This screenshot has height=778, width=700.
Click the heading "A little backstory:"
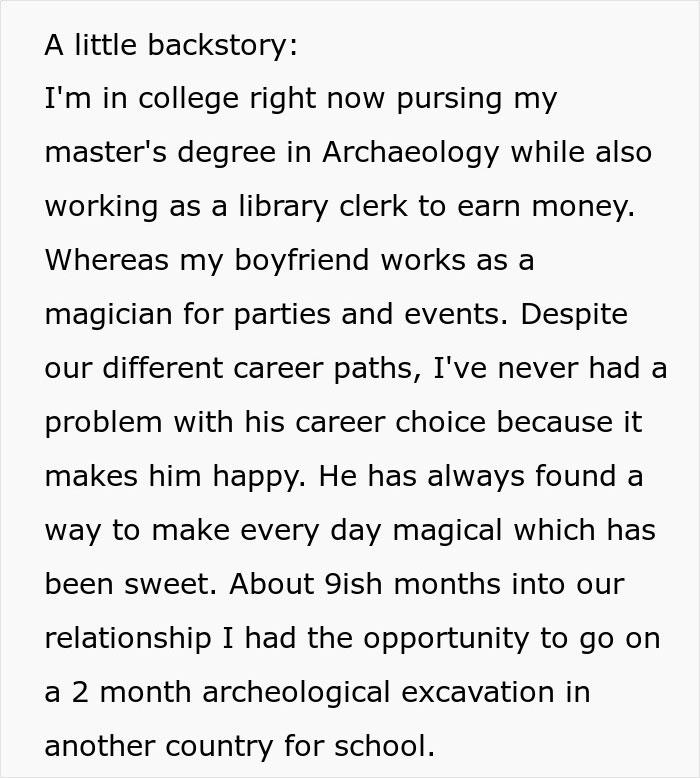171,45
